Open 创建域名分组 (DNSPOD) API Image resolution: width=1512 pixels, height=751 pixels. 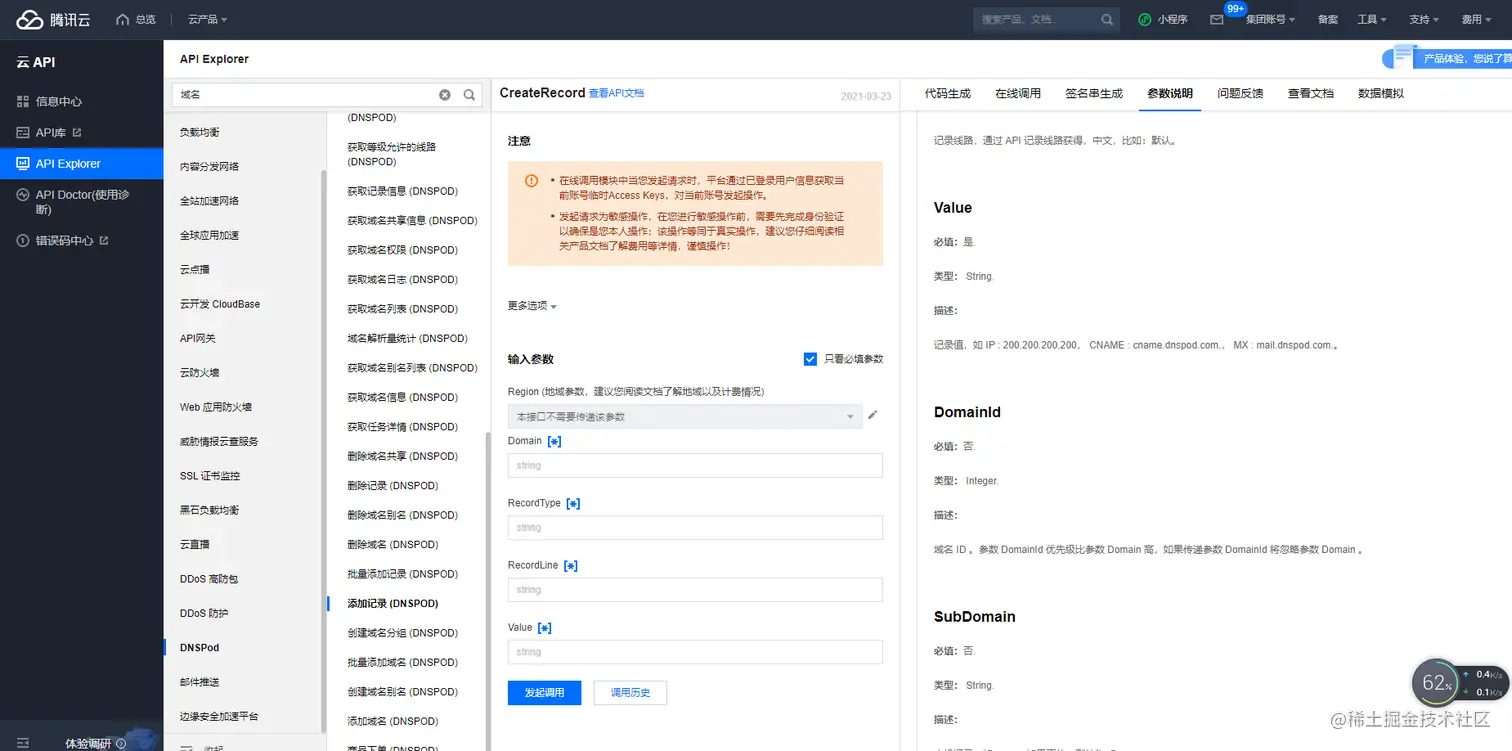(x=403, y=633)
